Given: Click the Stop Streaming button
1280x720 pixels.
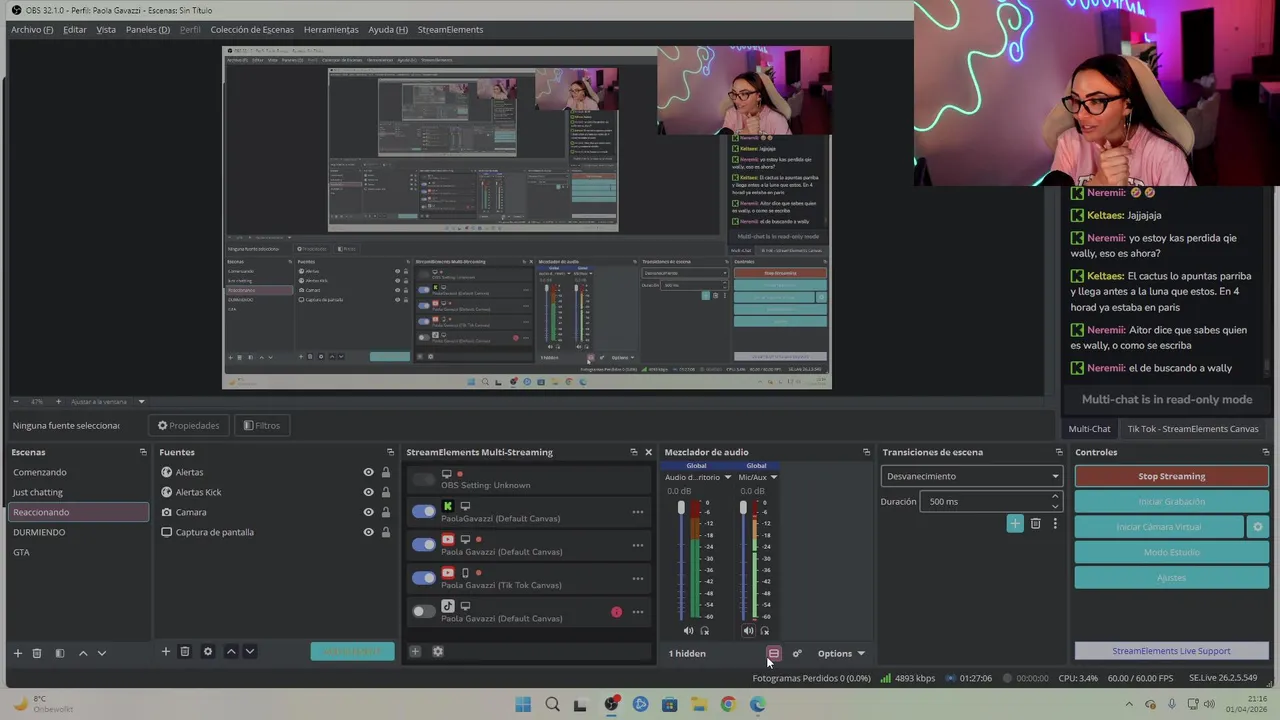Looking at the screenshot, I should pyautogui.click(x=1171, y=476).
